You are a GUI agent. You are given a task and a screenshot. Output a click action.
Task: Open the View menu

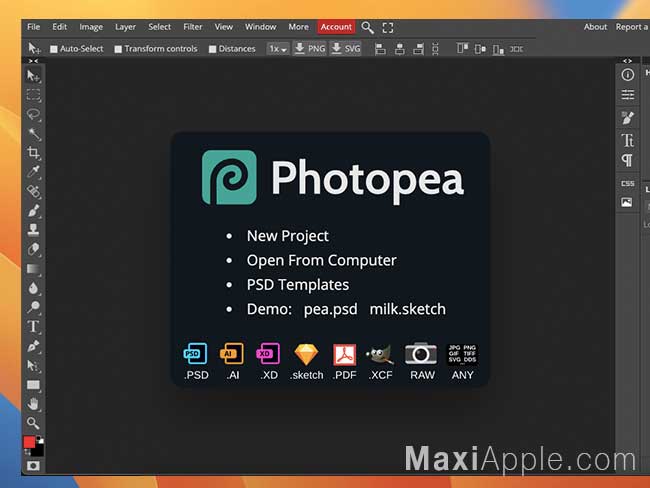(223, 27)
